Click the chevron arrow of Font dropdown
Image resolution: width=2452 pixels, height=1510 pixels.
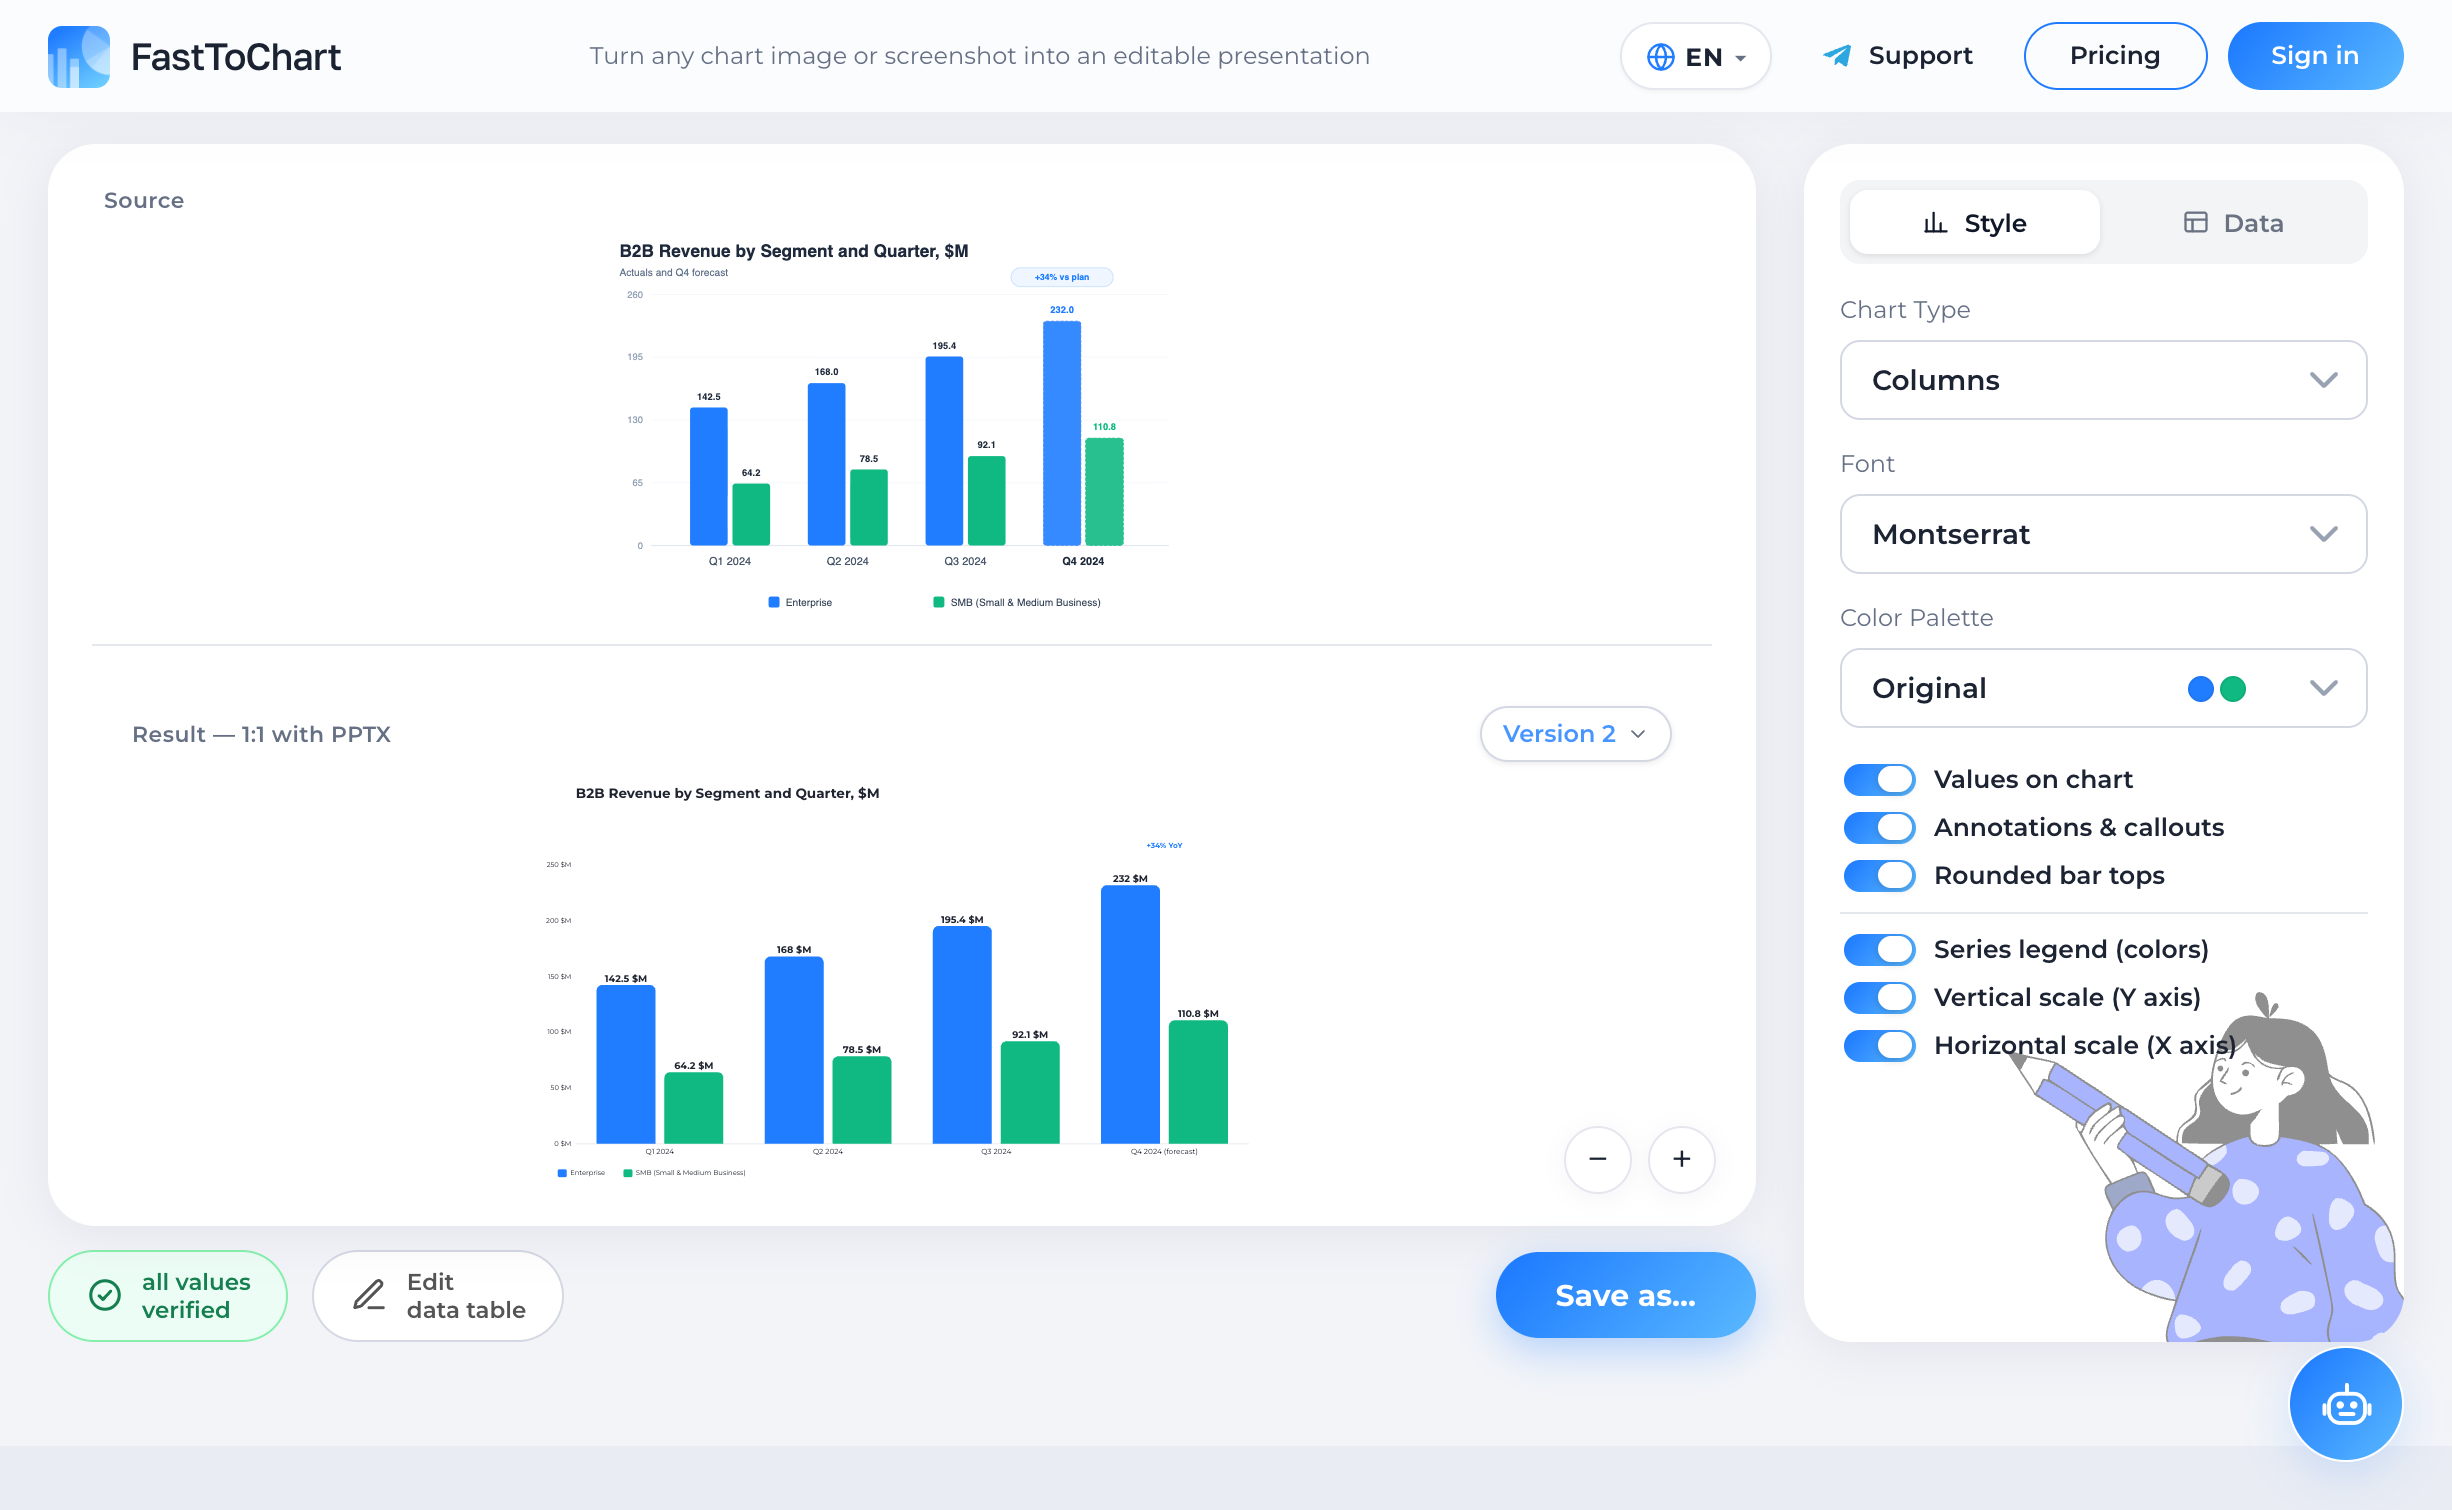tap(2323, 534)
